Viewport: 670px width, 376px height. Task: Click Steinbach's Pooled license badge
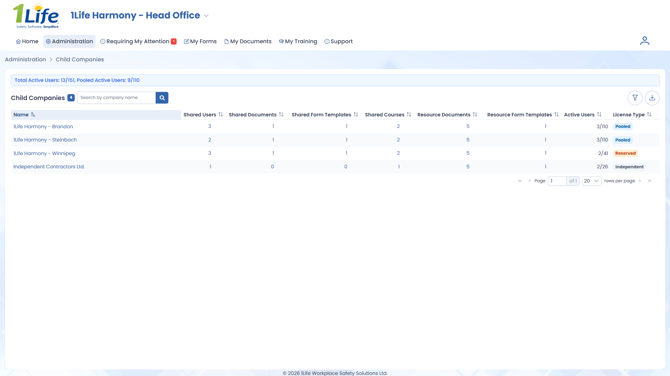click(623, 140)
